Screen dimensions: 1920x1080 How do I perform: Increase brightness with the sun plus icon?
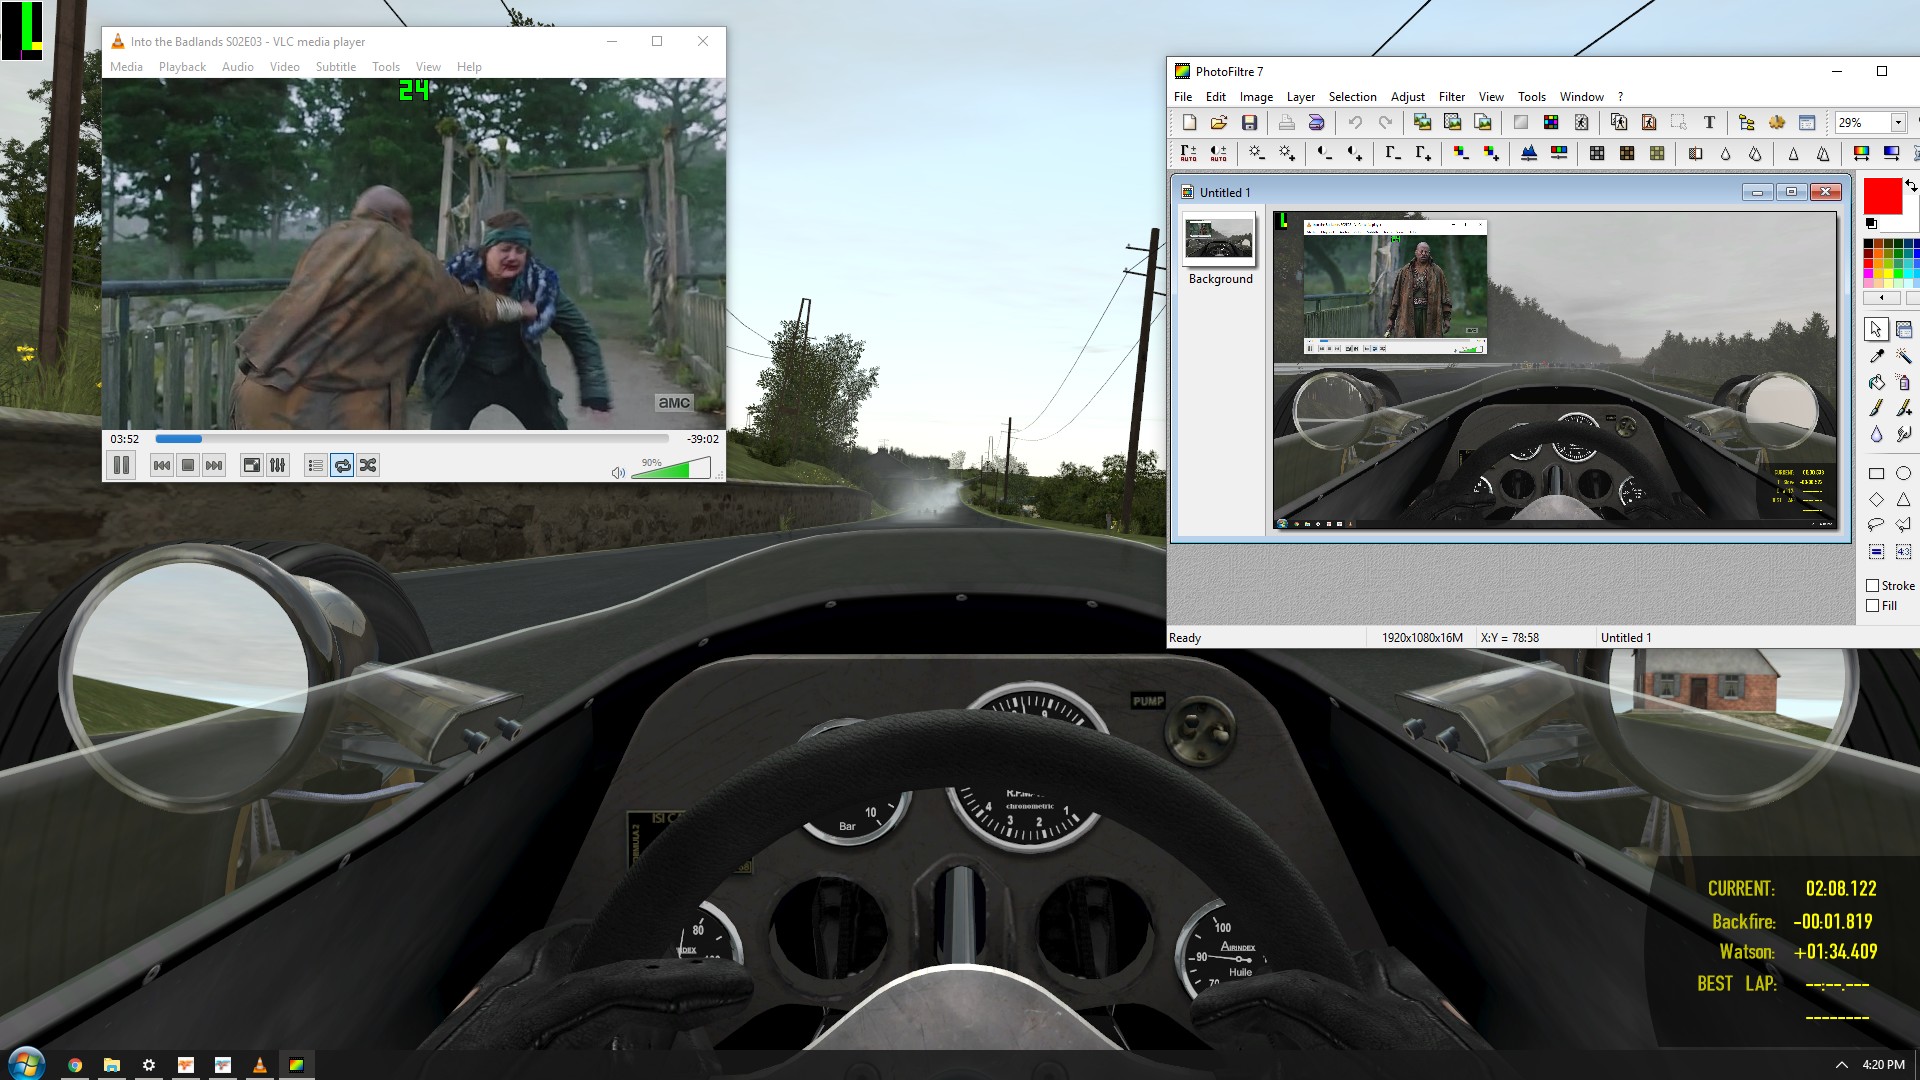(x=1287, y=153)
